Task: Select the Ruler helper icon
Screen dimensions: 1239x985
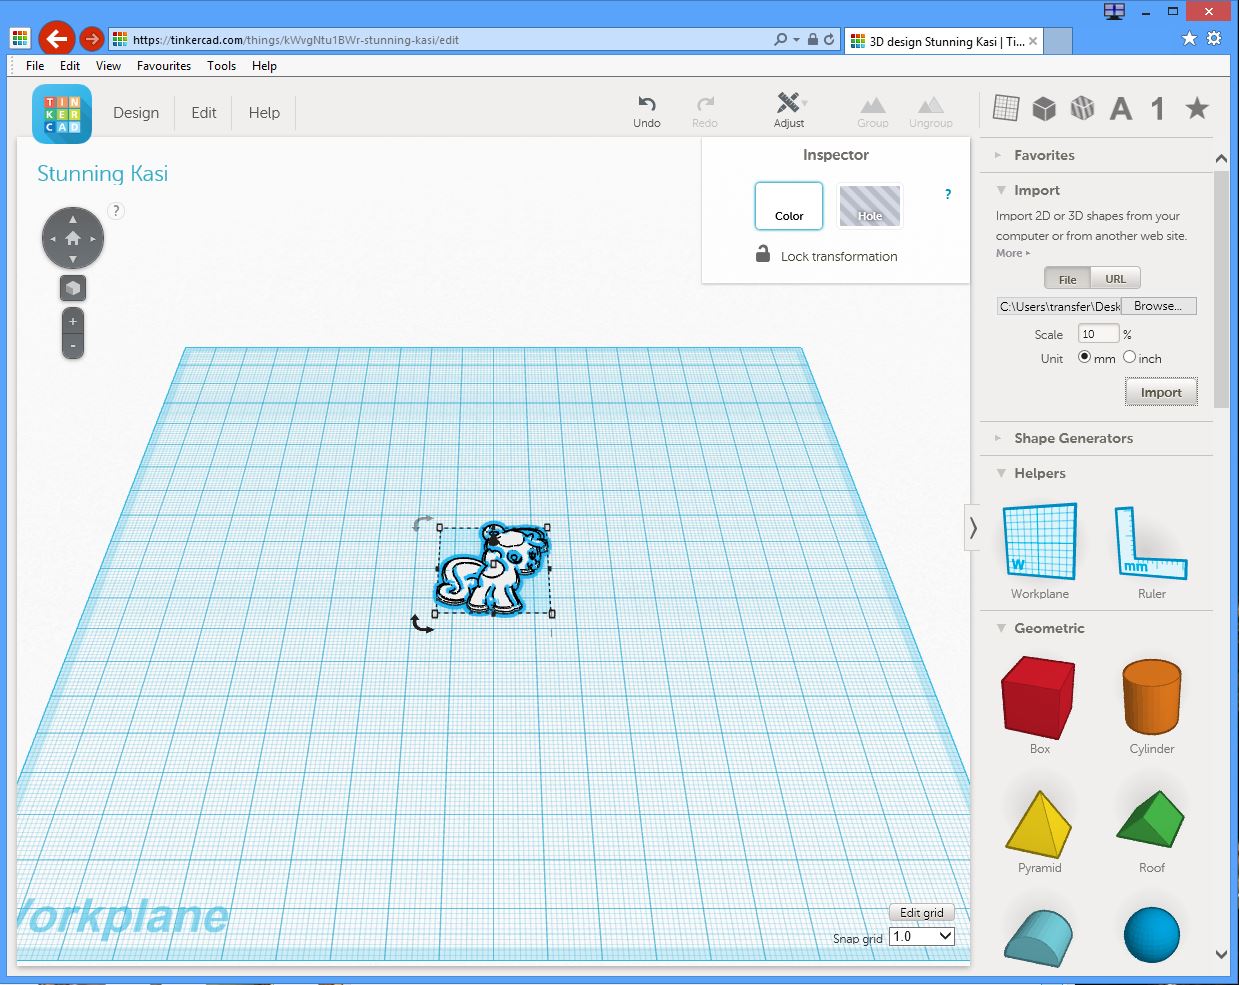Action: (x=1151, y=543)
